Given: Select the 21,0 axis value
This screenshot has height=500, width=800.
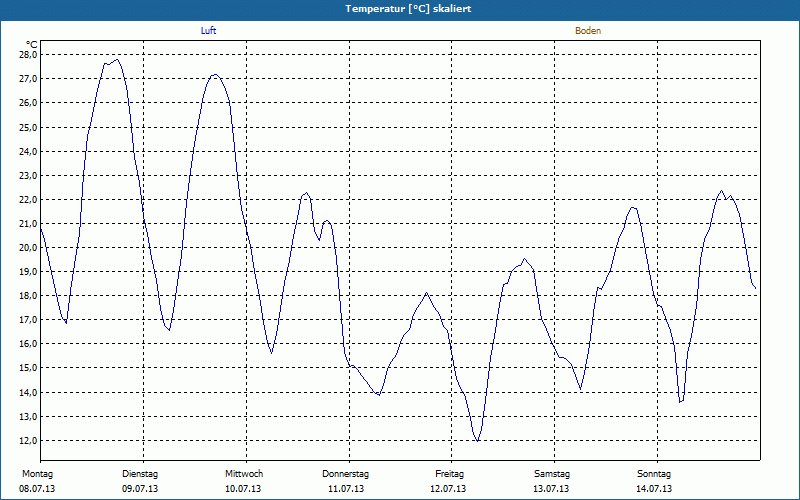Looking at the screenshot, I should click(x=28, y=223).
